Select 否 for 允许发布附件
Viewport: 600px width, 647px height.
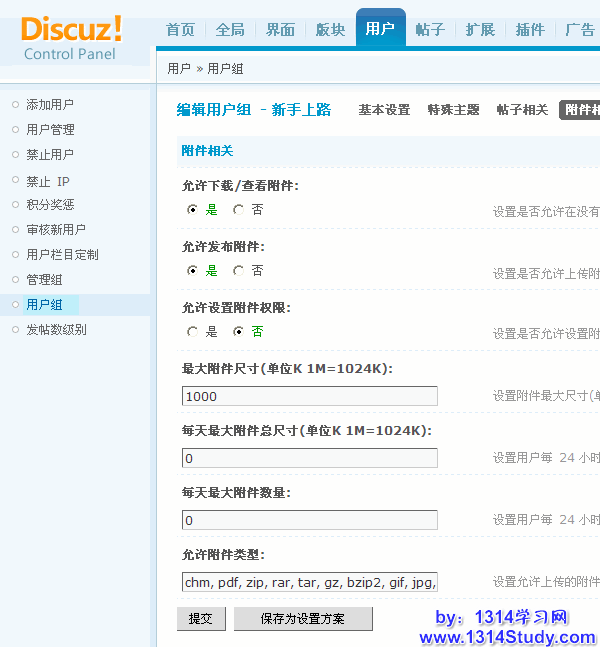tap(238, 271)
